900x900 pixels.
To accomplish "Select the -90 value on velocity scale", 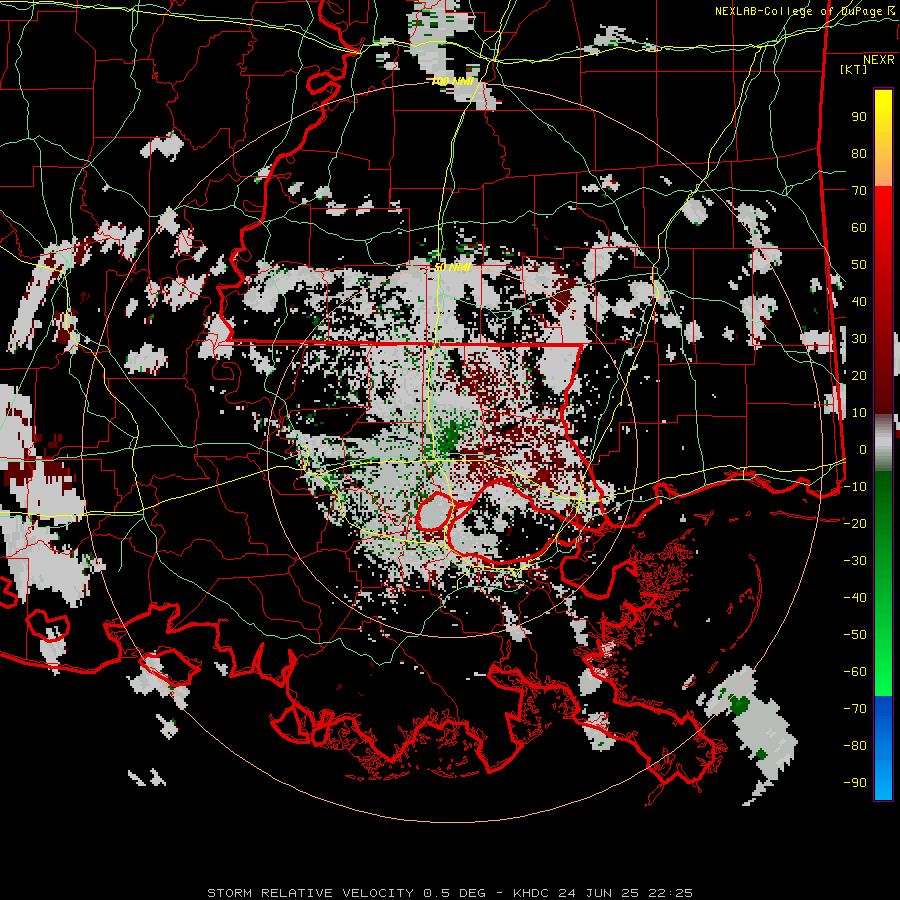I will 855,783.
